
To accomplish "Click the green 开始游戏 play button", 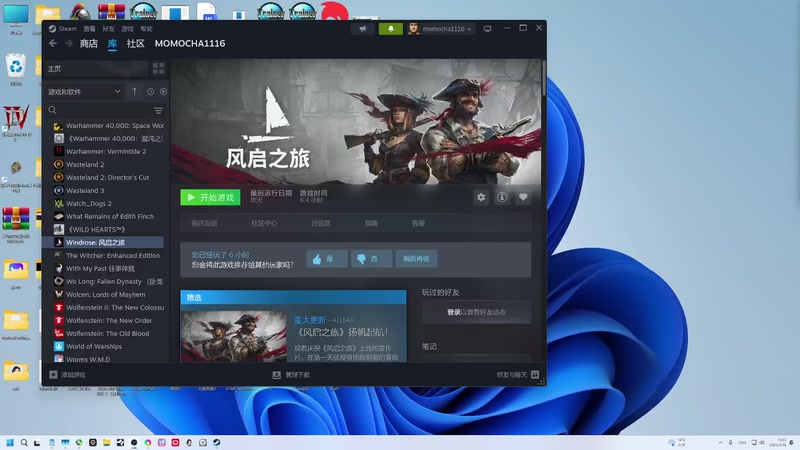I will coord(210,197).
